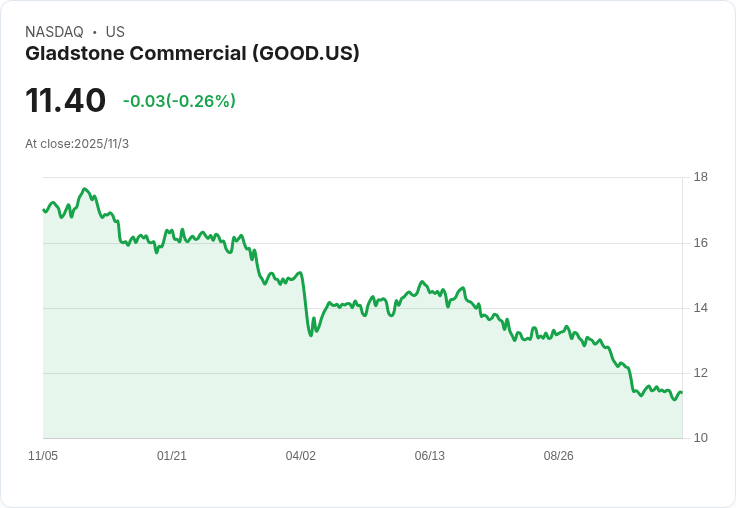The image size is (736, 508).
Task: Select the At close 2025/11/3 timestamp
Action: click(x=77, y=144)
